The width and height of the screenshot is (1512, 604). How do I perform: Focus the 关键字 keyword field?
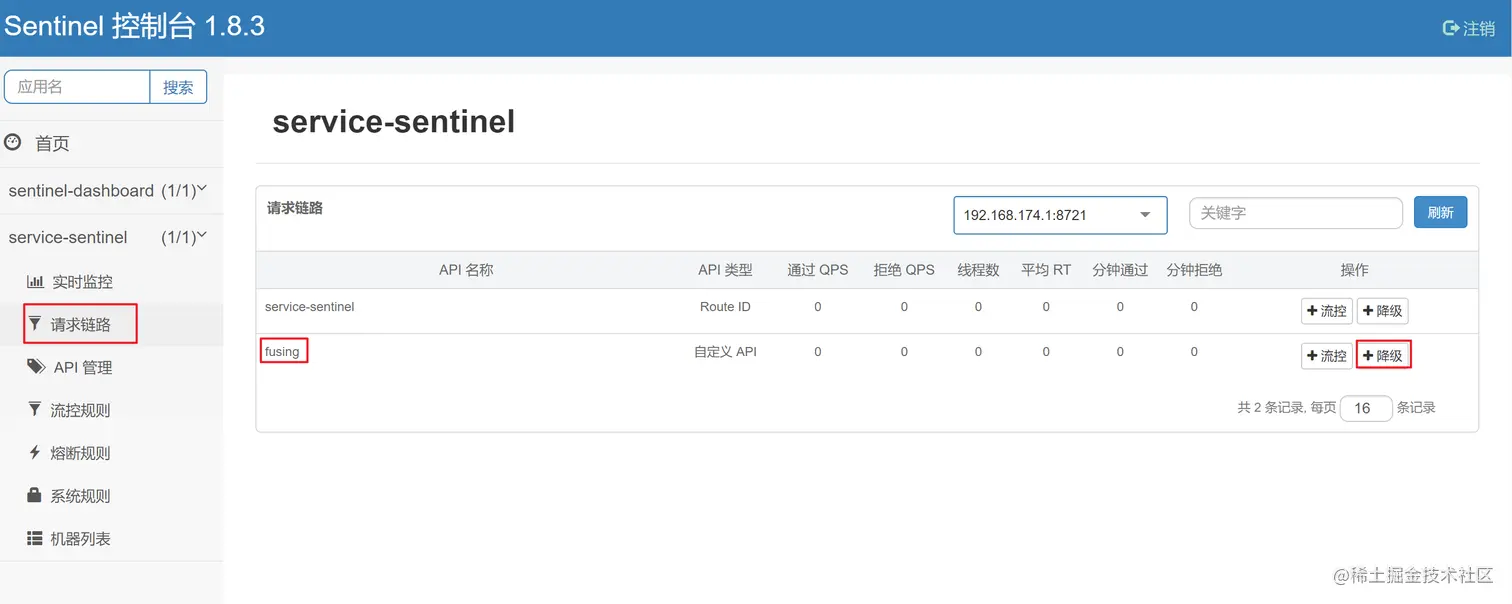(1296, 213)
